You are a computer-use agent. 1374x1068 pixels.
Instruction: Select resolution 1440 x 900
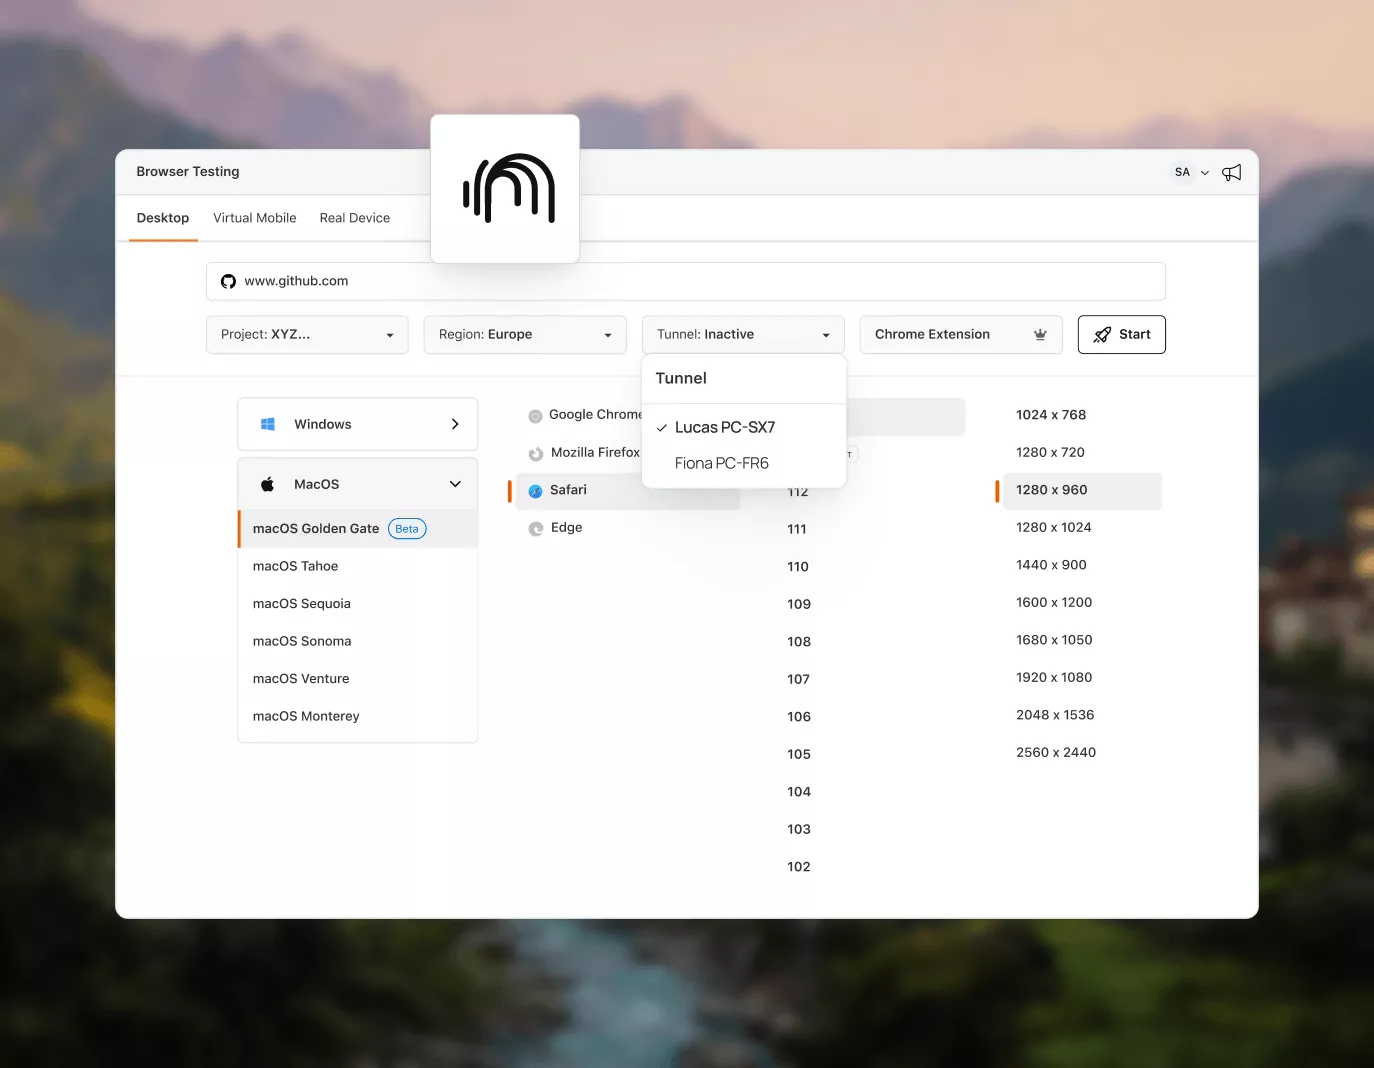tap(1051, 564)
